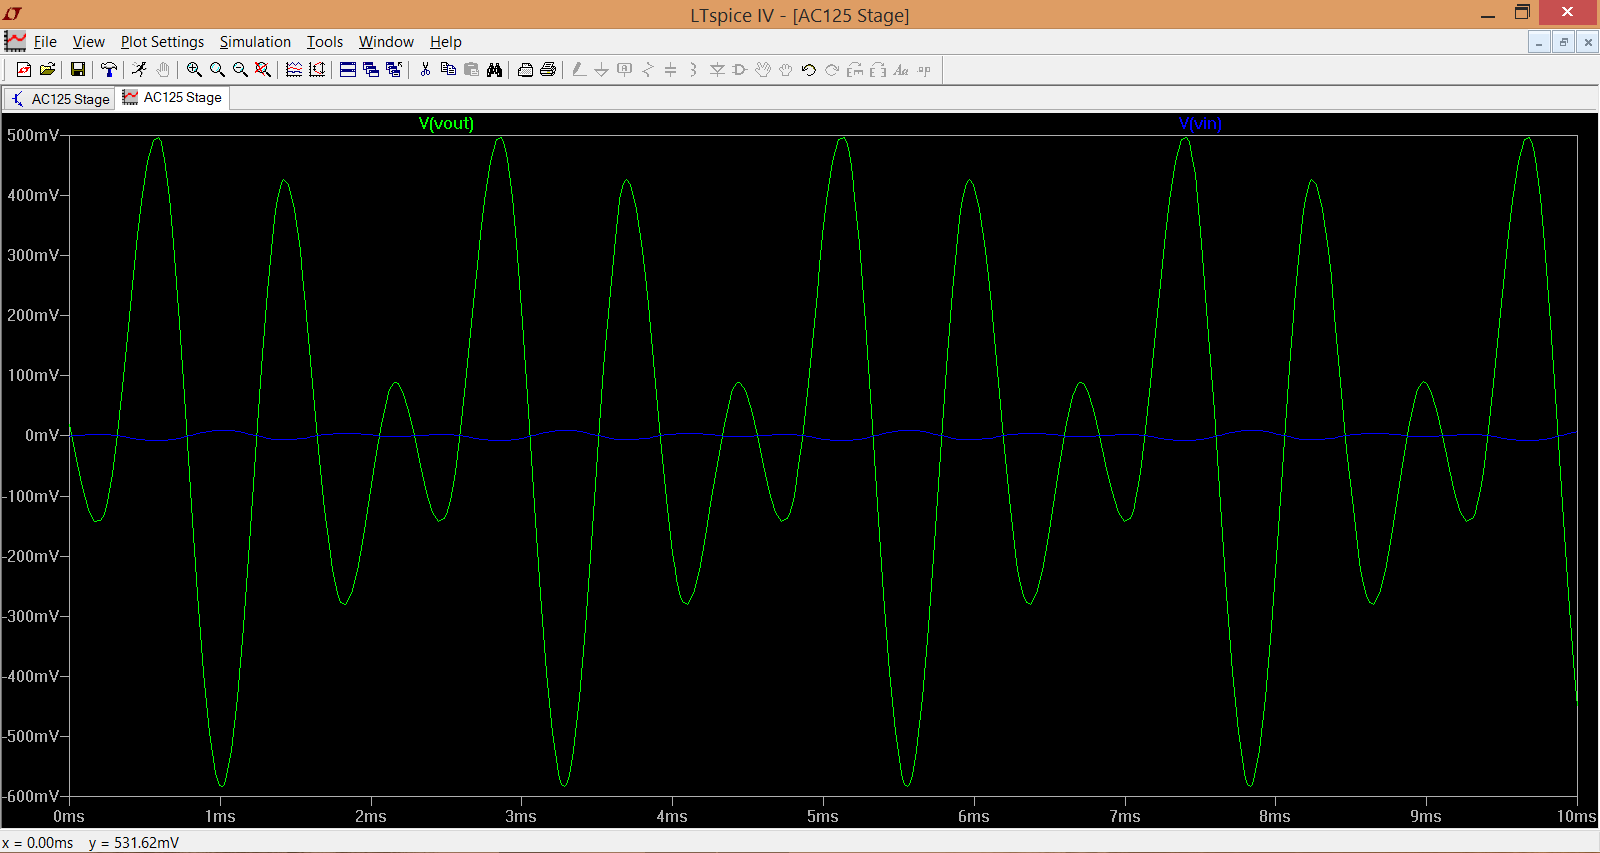The image size is (1600, 853).
Task: Open Find with the binoculars icon
Action: coord(494,69)
